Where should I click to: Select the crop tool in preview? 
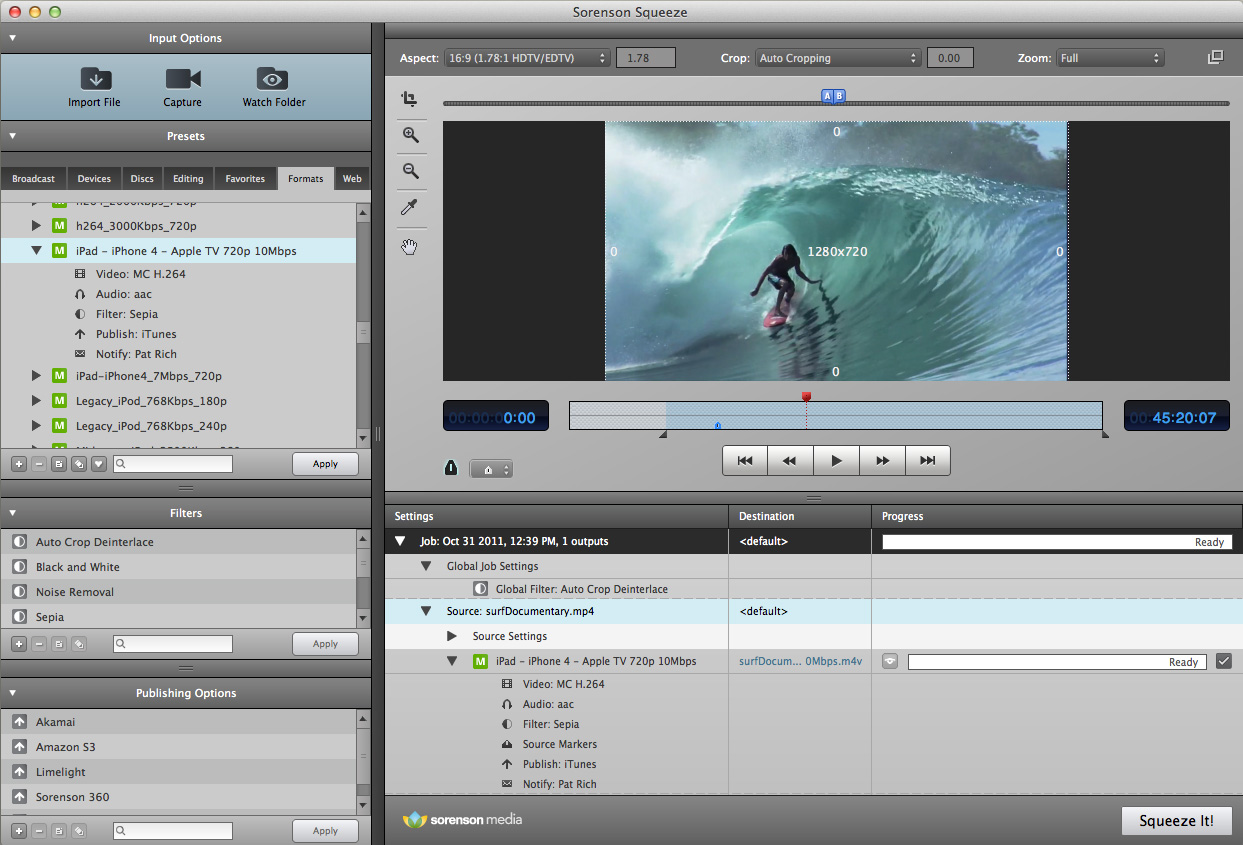click(409, 99)
